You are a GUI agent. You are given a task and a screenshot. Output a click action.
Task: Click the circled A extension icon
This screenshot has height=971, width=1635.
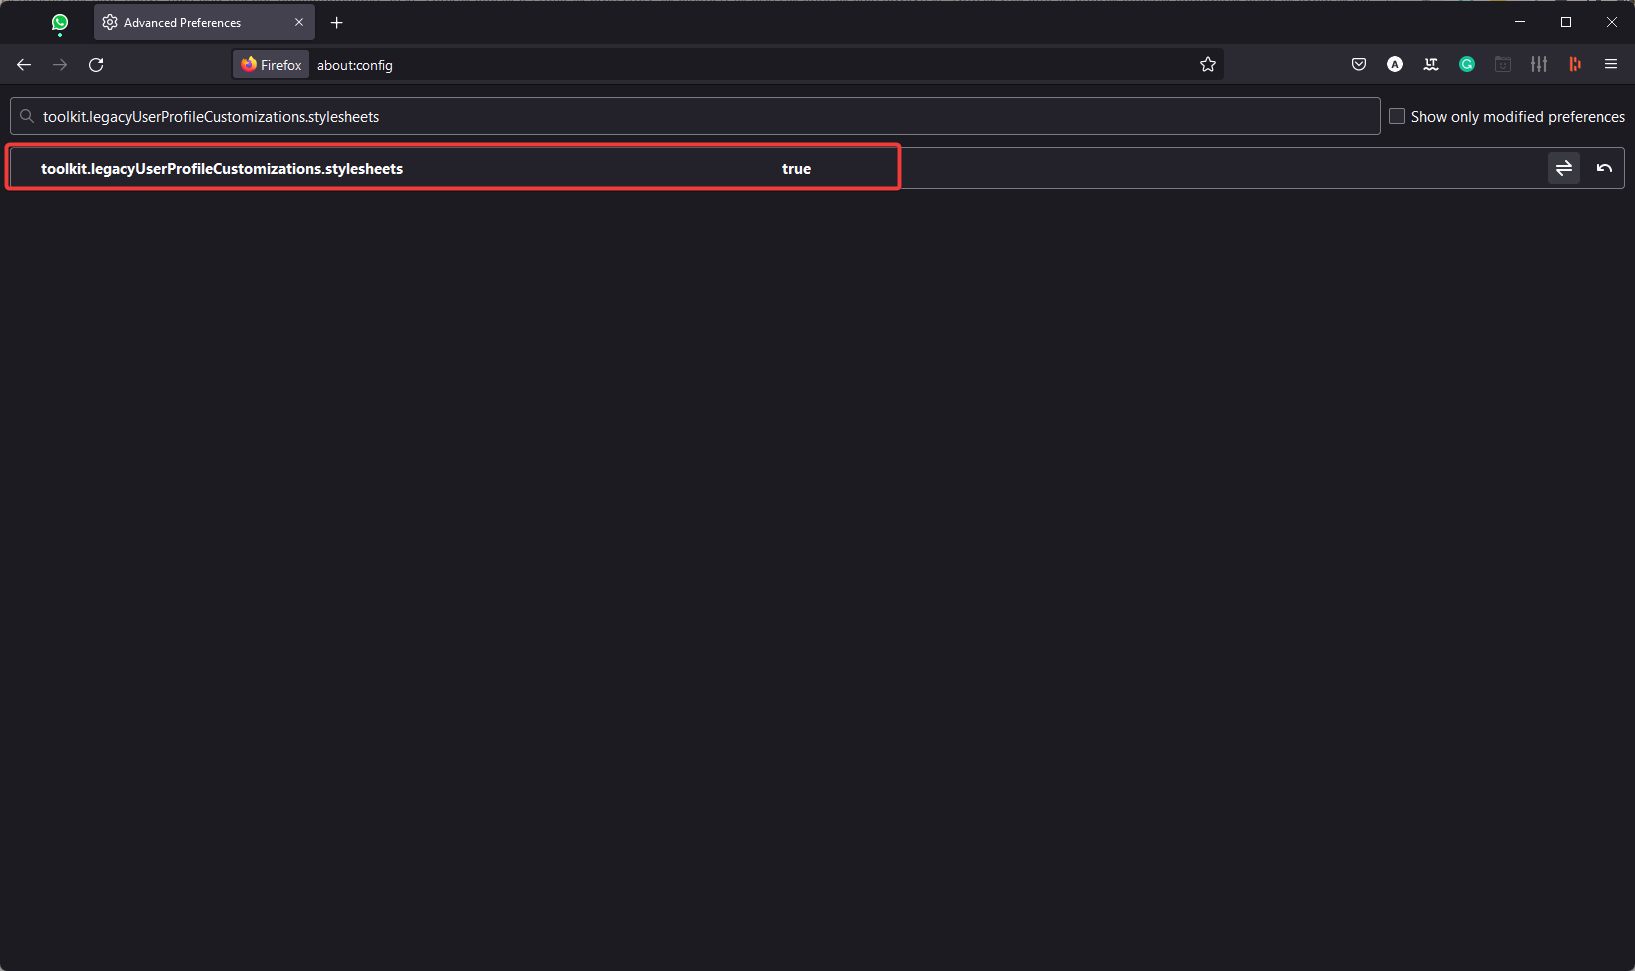point(1395,64)
